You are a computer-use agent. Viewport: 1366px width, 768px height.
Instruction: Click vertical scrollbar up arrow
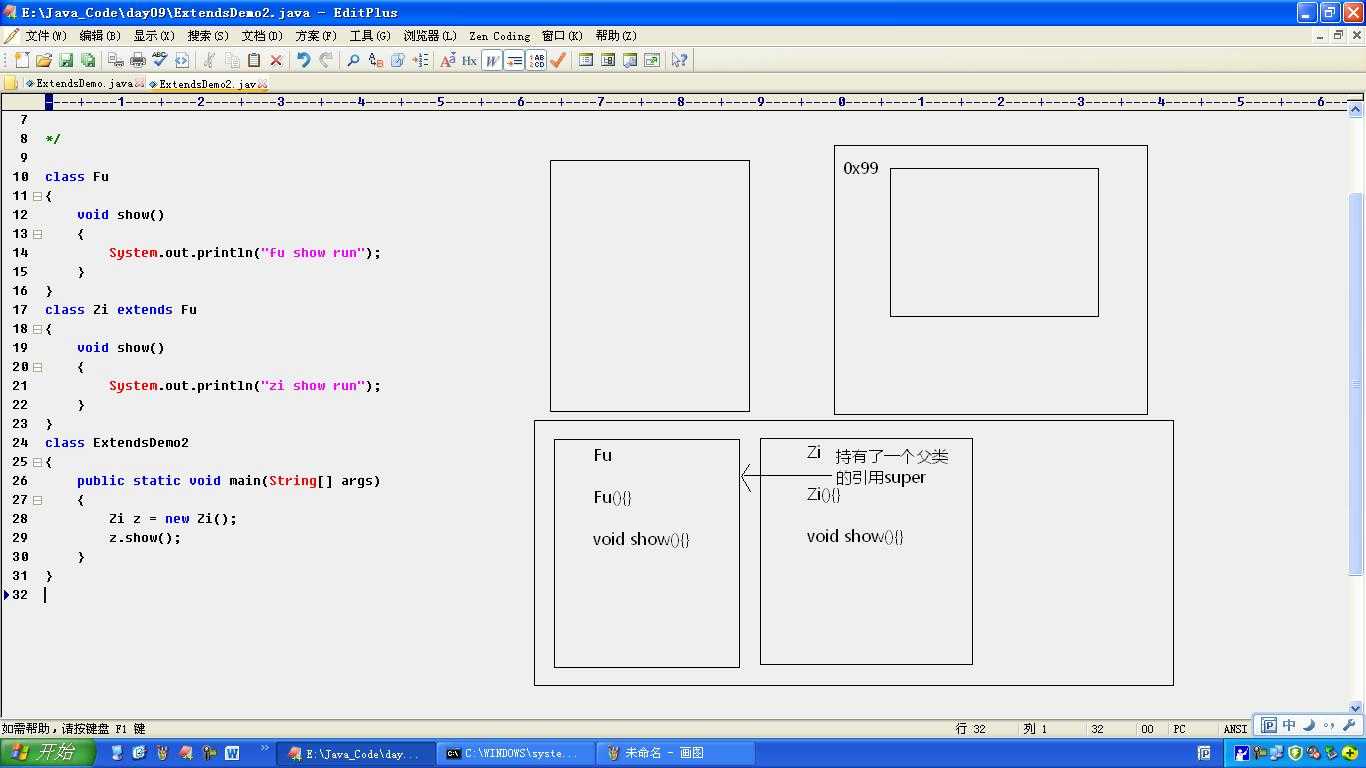1357,107
